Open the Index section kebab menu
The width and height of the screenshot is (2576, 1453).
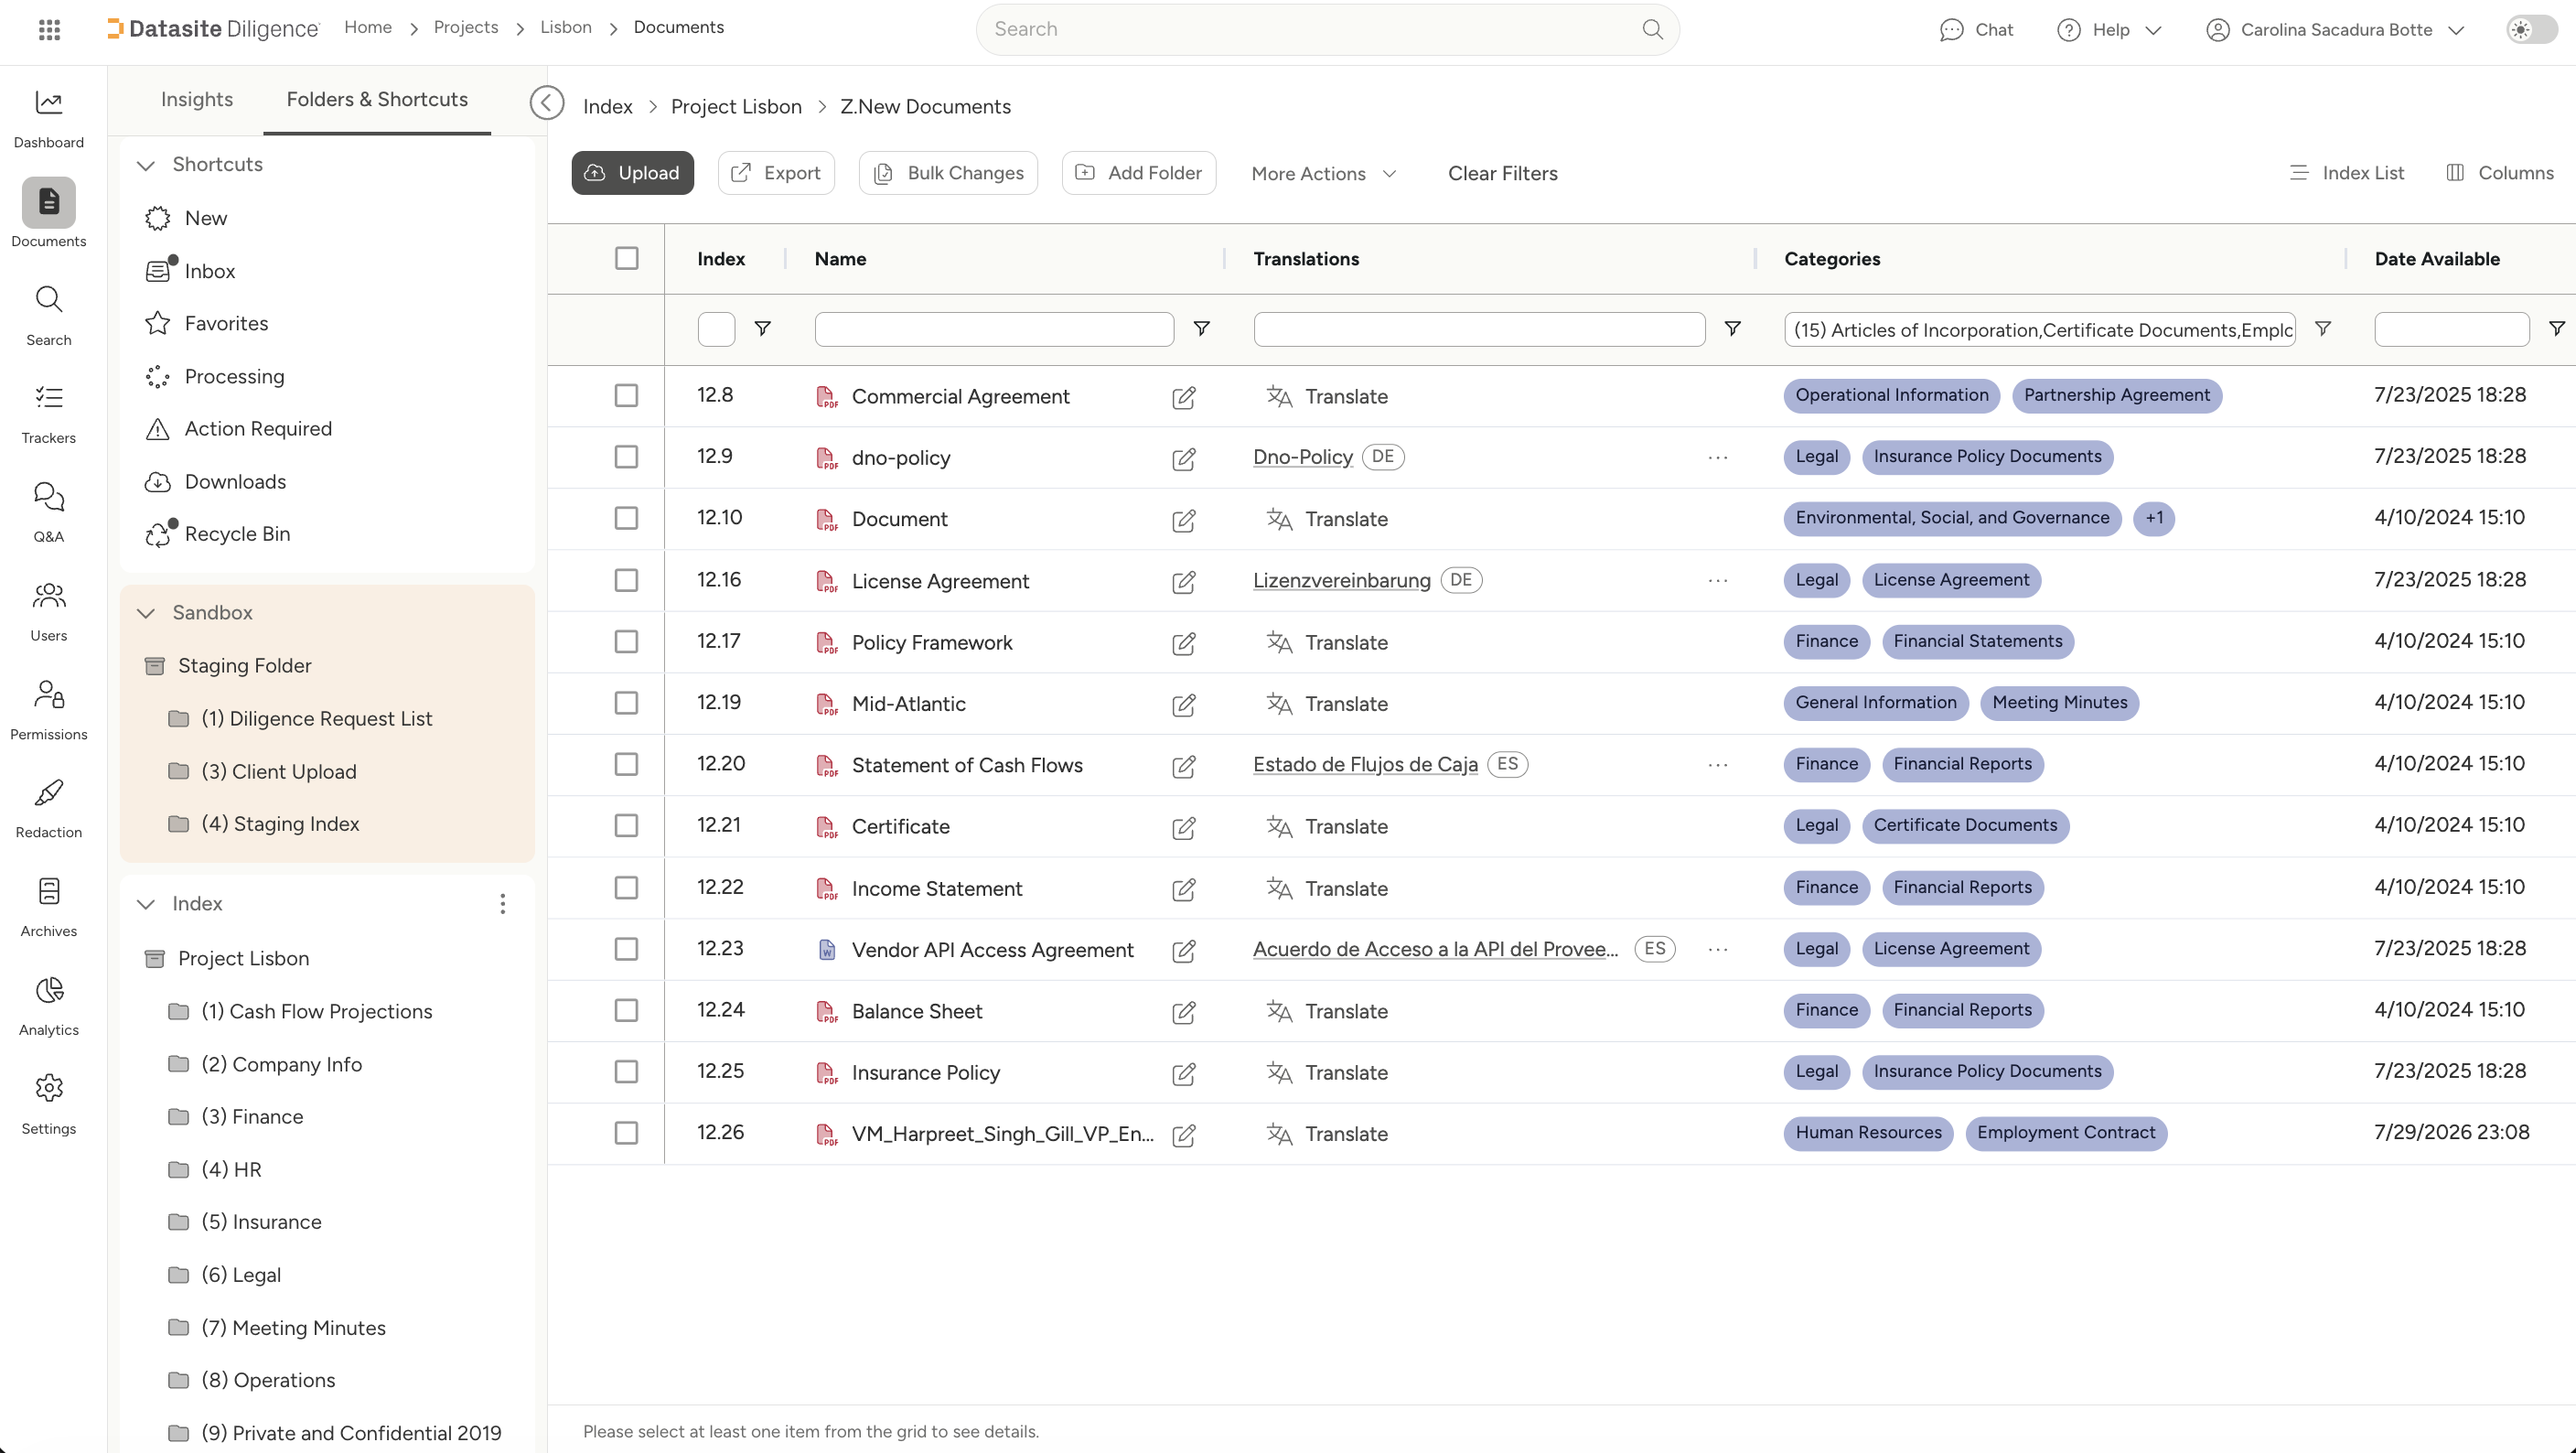tap(502, 904)
